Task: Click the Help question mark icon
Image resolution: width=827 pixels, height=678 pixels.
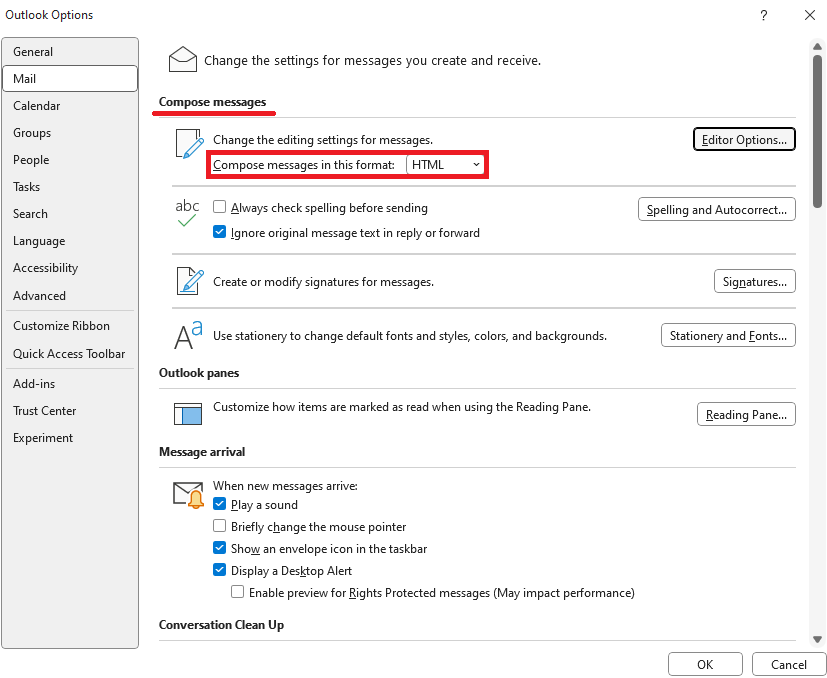Action: (x=763, y=15)
